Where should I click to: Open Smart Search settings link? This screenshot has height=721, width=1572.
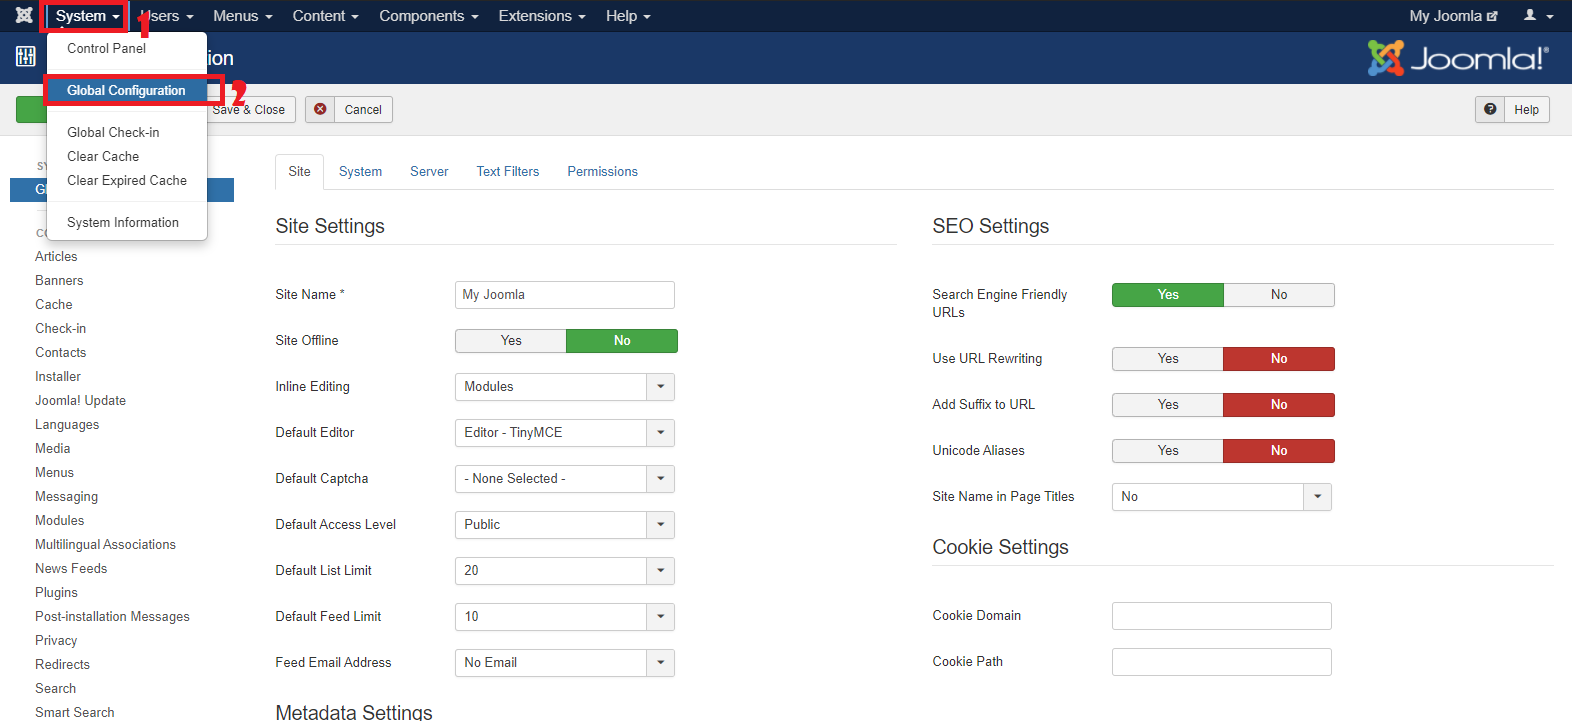(75, 713)
